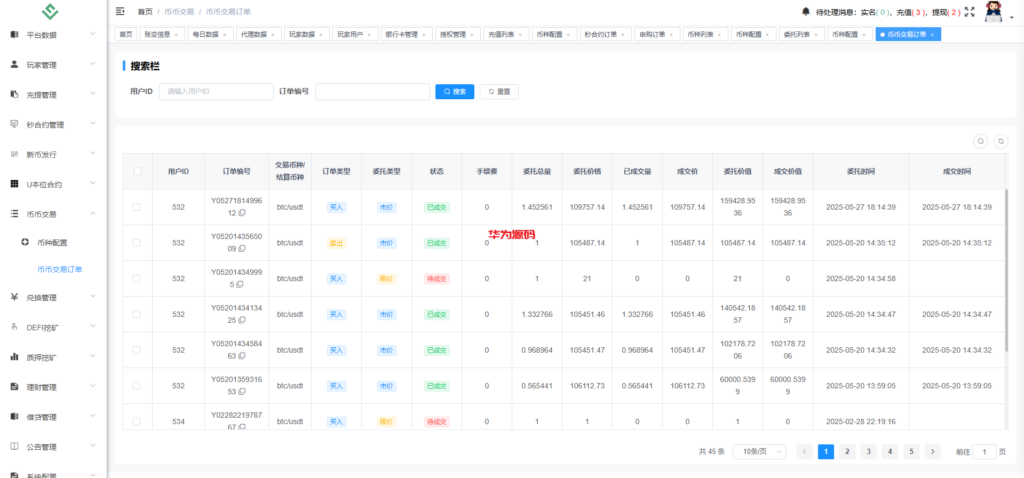This screenshot has width=1024, height=478.
Task: Click the 前往 page number input
Action: pos(984,451)
